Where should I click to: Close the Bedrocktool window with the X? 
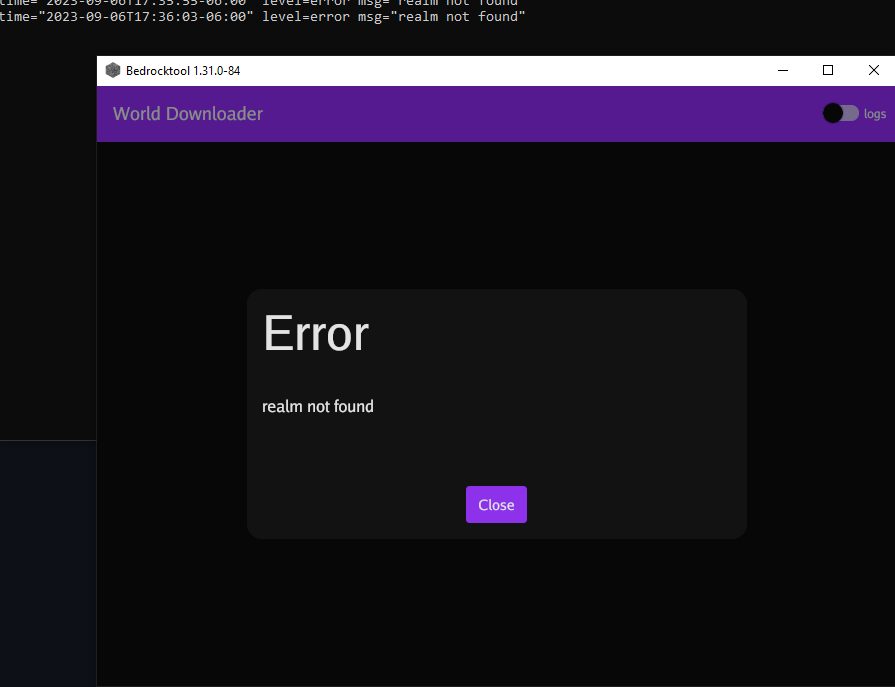click(x=873, y=70)
